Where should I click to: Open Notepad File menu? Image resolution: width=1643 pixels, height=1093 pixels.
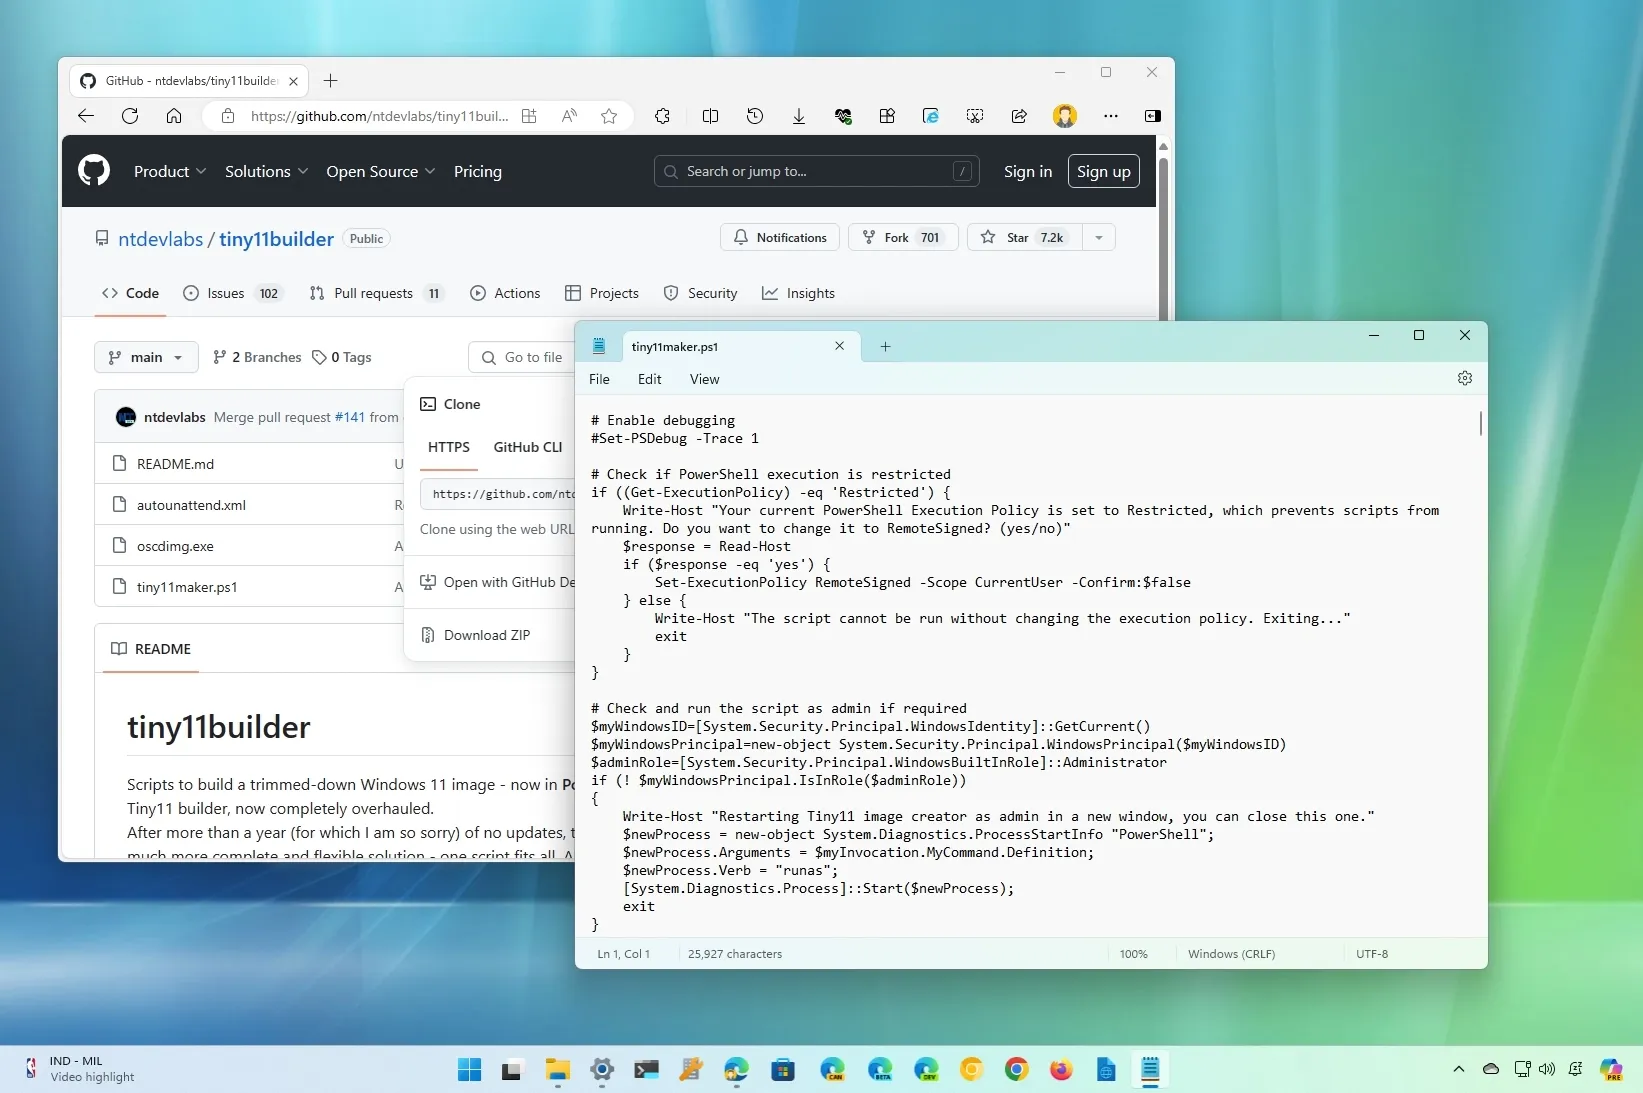point(599,379)
